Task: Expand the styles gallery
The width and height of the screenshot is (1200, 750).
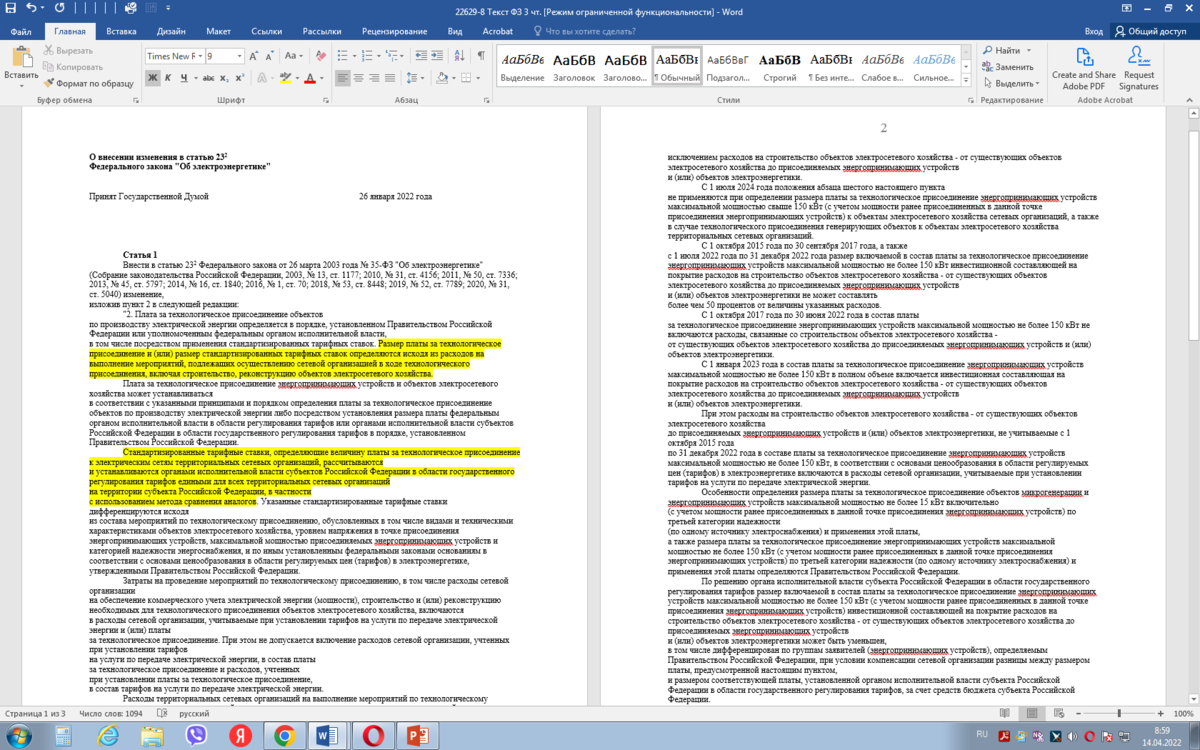Action: (x=966, y=82)
